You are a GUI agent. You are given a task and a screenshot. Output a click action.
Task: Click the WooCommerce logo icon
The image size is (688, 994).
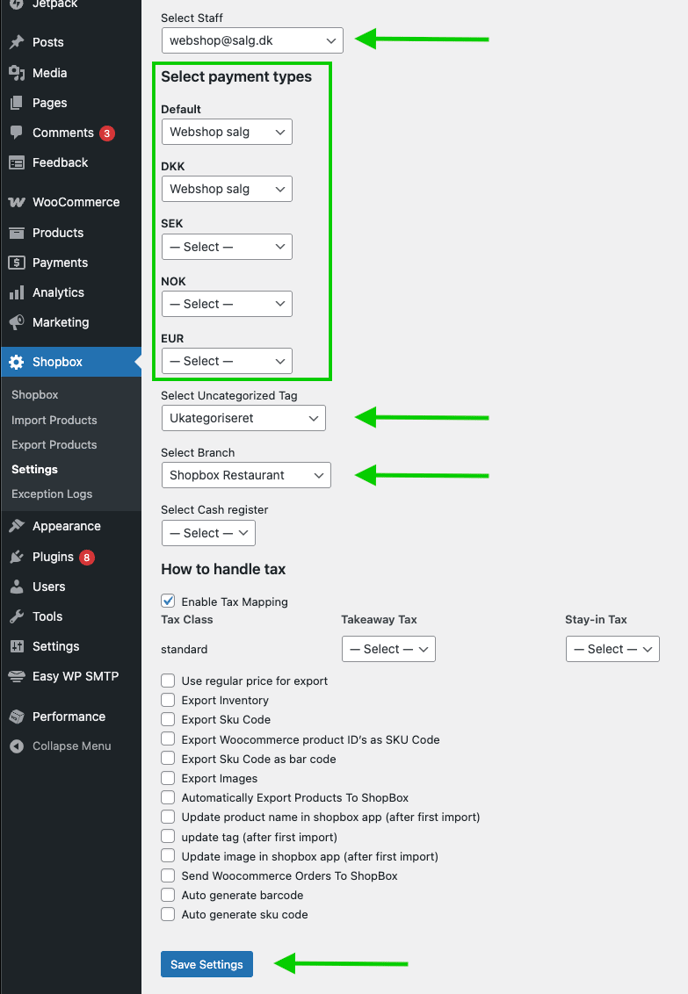[x=16, y=202]
